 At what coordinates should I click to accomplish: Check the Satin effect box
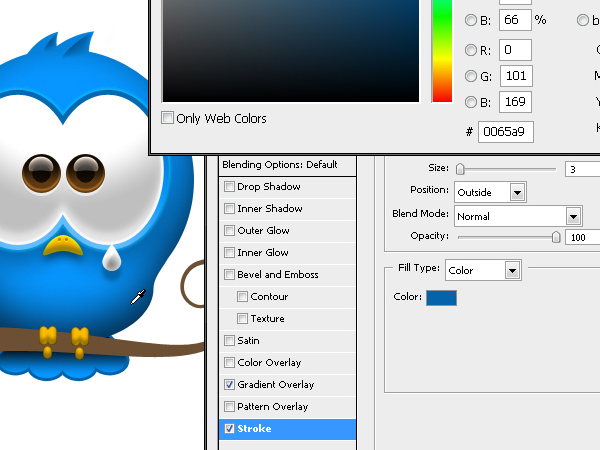click(229, 341)
